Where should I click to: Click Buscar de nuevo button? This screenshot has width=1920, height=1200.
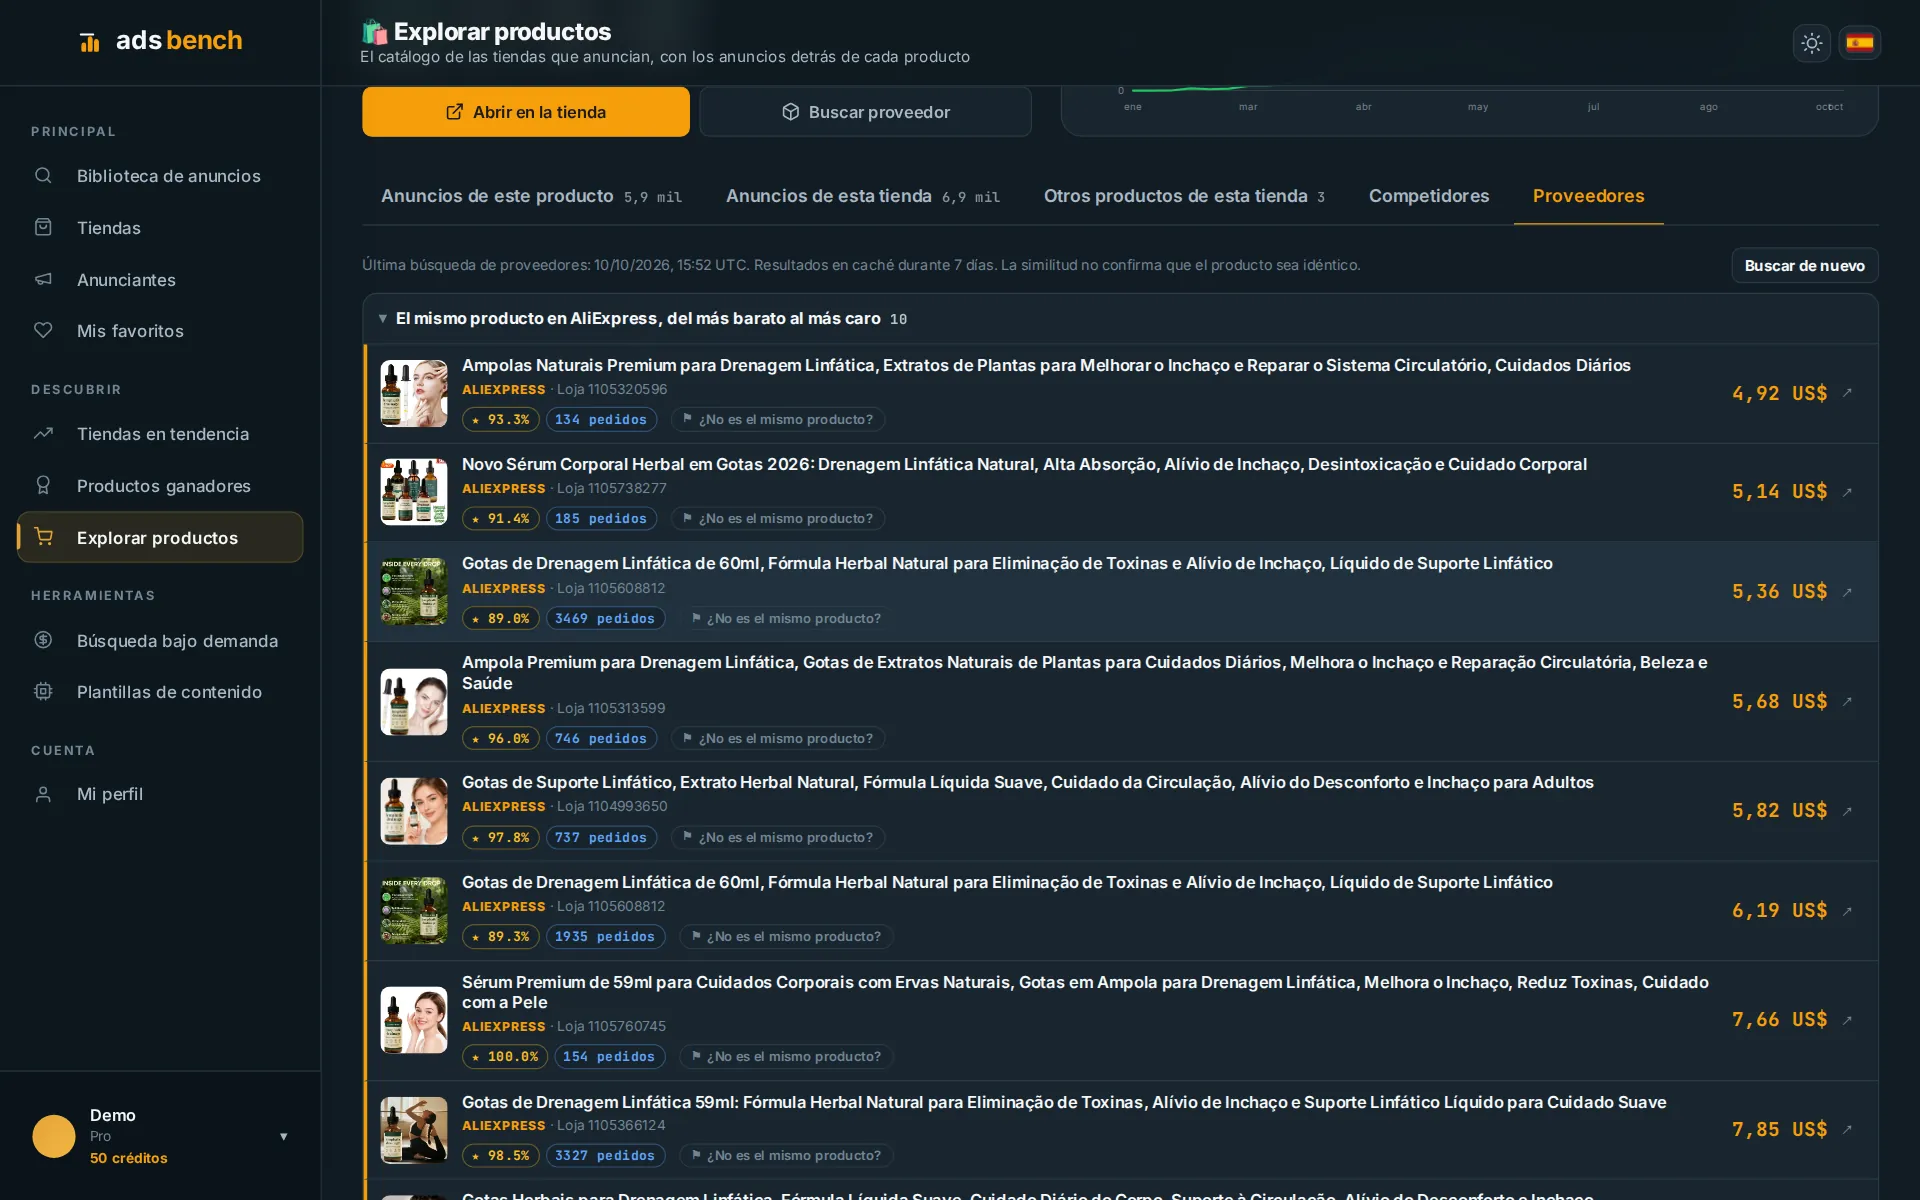coord(1804,266)
